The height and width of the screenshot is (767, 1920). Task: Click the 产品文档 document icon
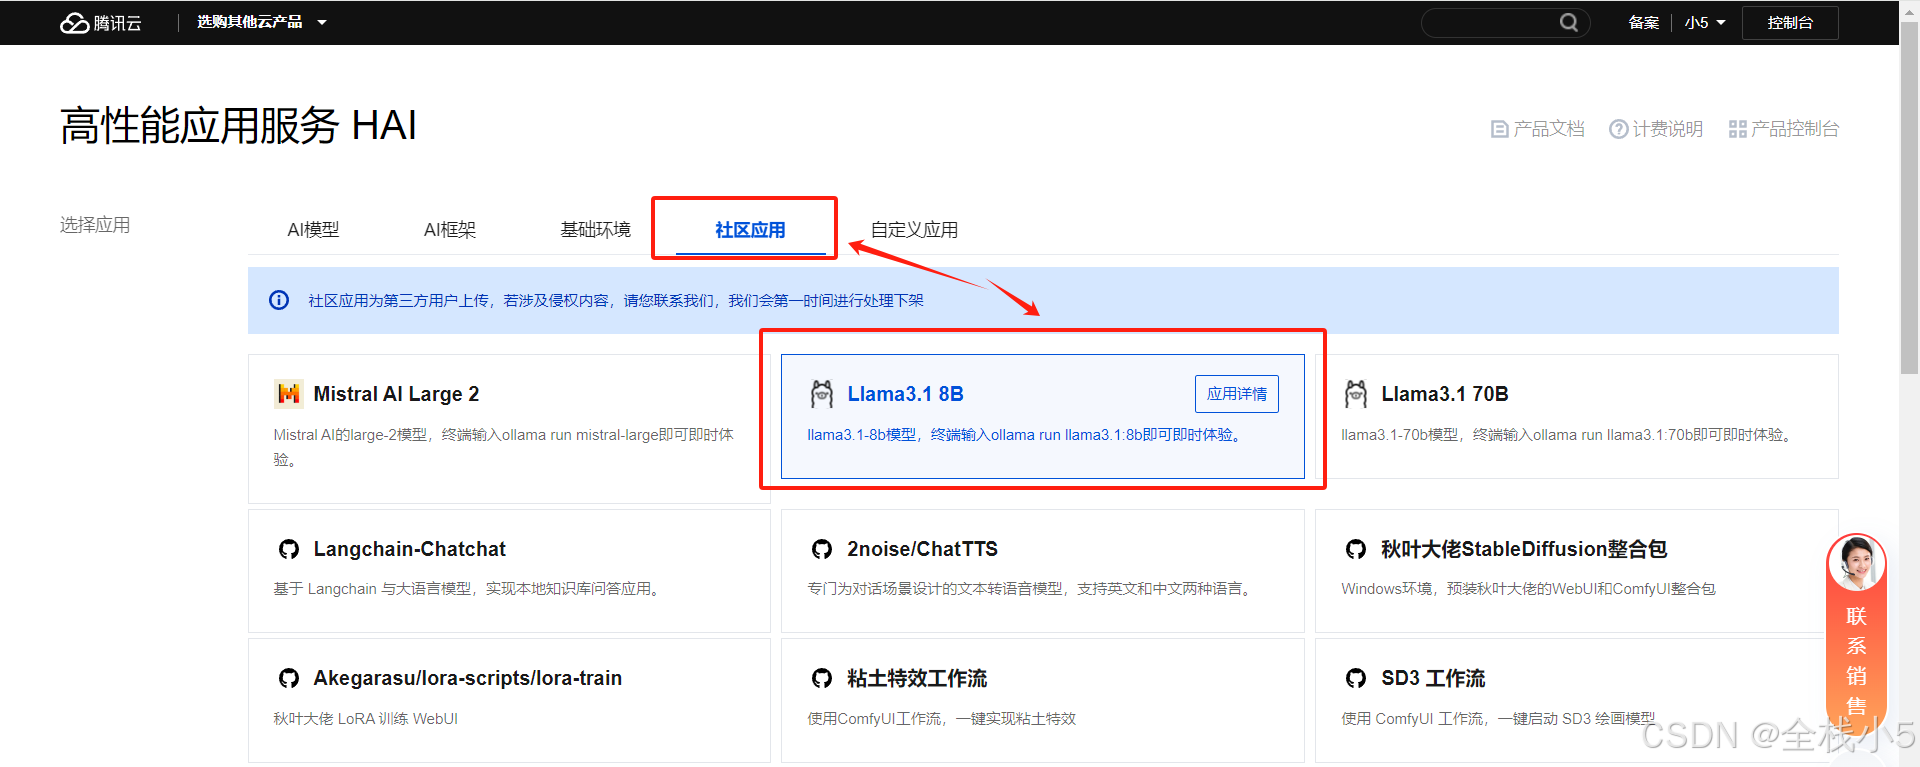pos(1499,129)
